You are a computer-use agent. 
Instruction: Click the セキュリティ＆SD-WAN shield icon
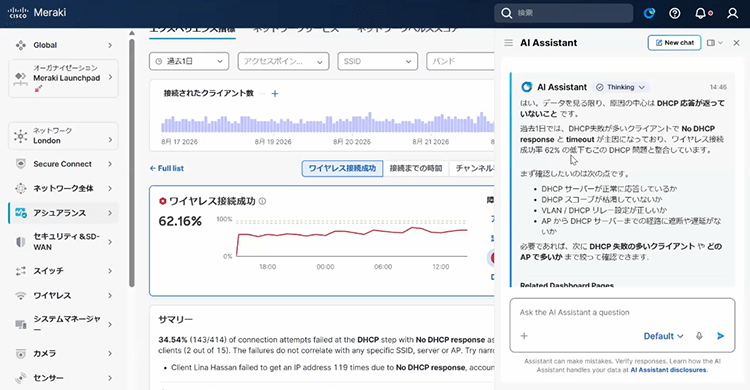[x=21, y=242]
